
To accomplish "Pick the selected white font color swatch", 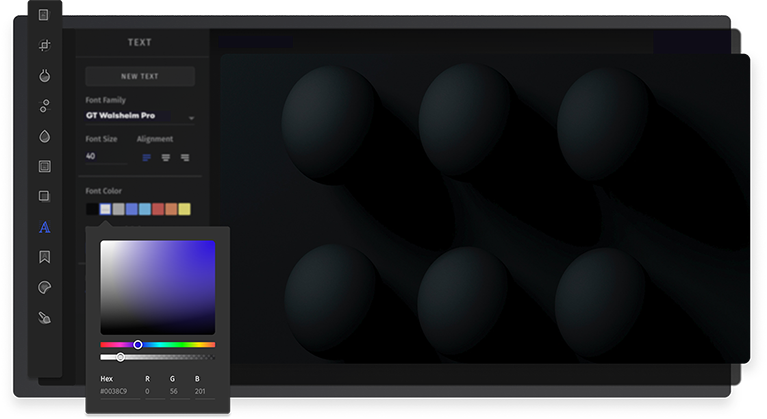I will [105, 209].
